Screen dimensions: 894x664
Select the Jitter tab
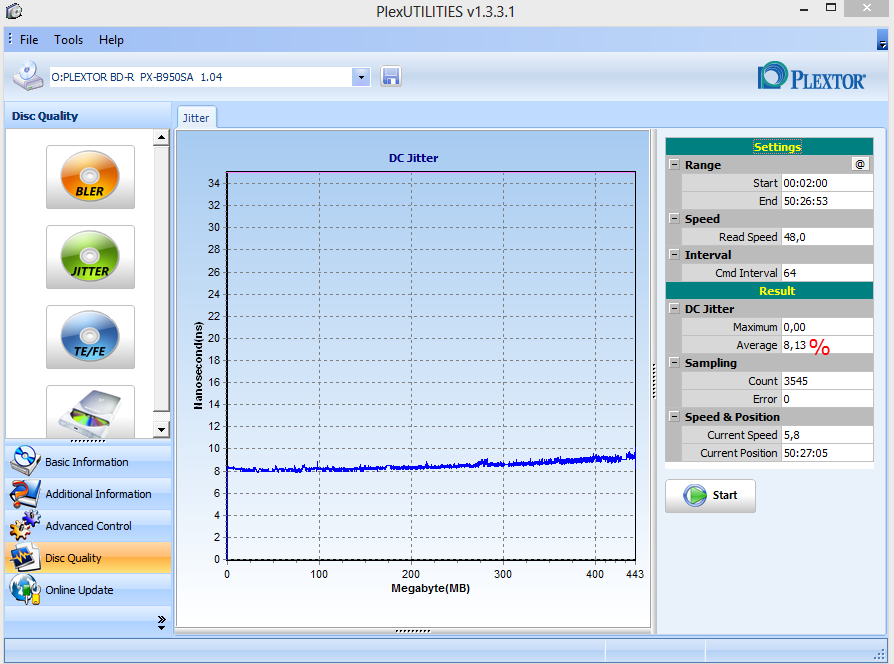click(196, 117)
